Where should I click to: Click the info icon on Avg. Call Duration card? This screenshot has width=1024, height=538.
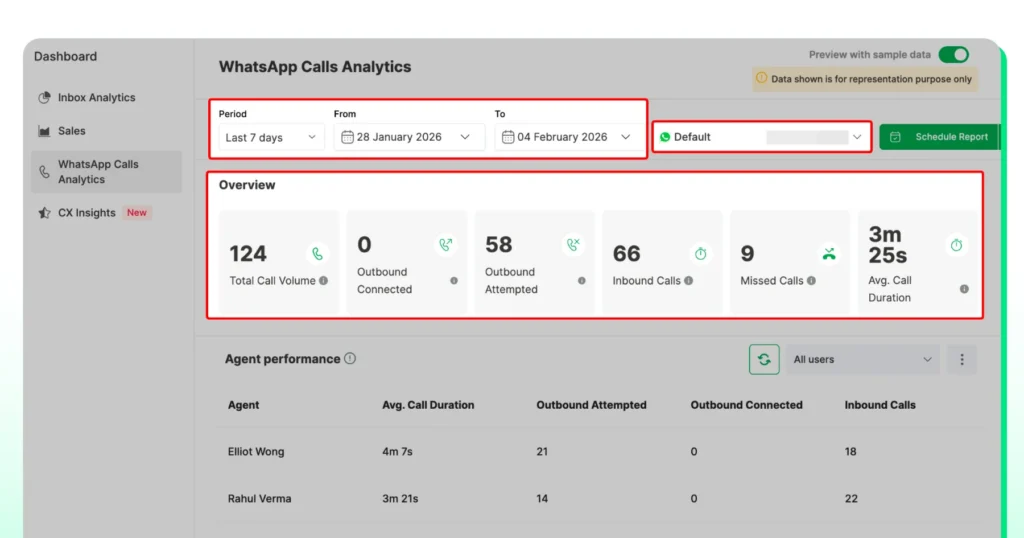tap(964, 289)
